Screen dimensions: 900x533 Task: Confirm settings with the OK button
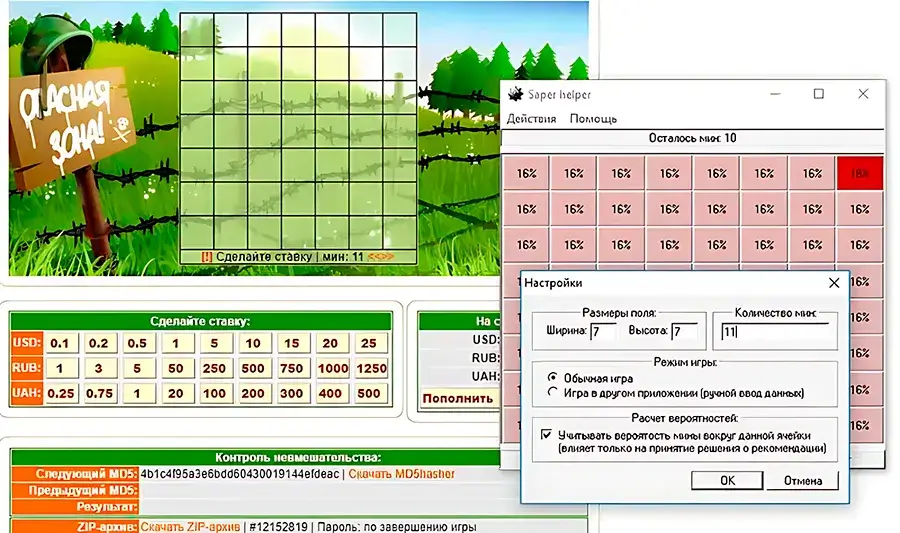(x=727, y=480)
